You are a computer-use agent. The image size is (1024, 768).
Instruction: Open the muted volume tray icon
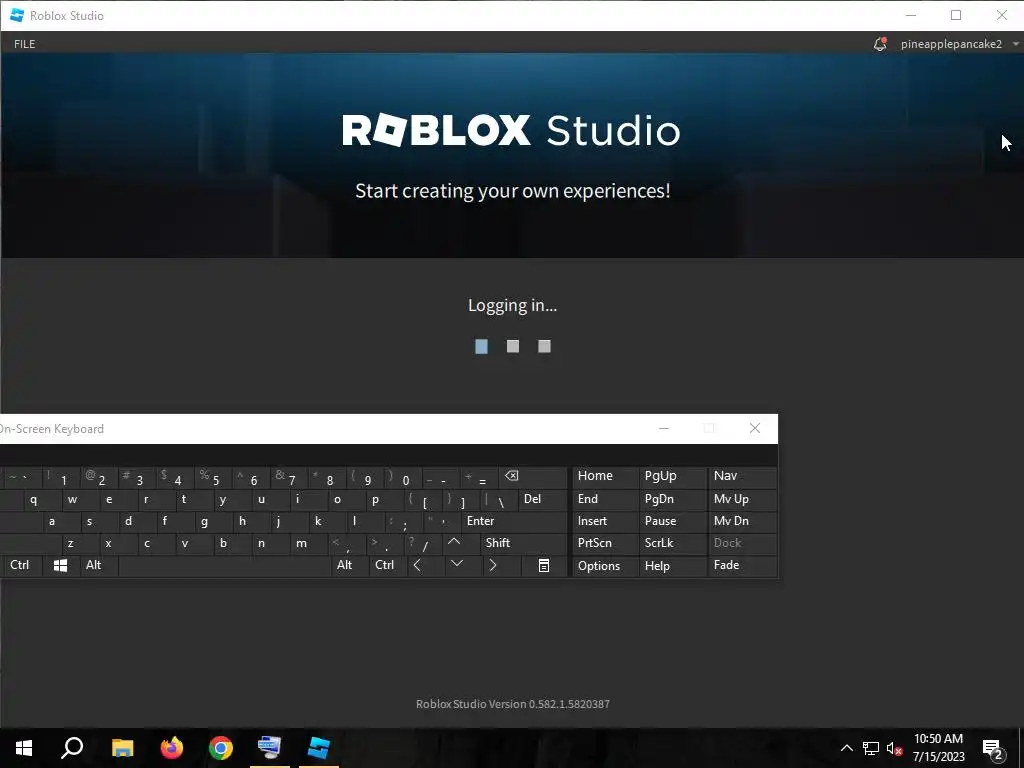(894, 748)
